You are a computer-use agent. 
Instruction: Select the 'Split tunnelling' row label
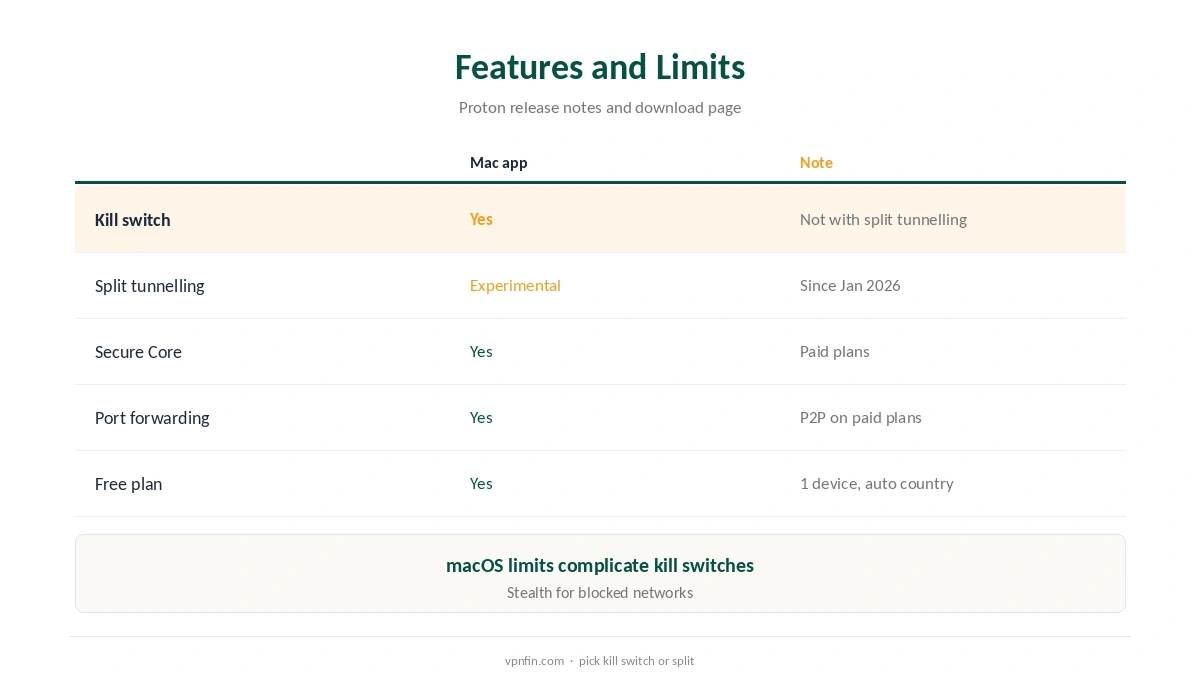tap(150, 286)
